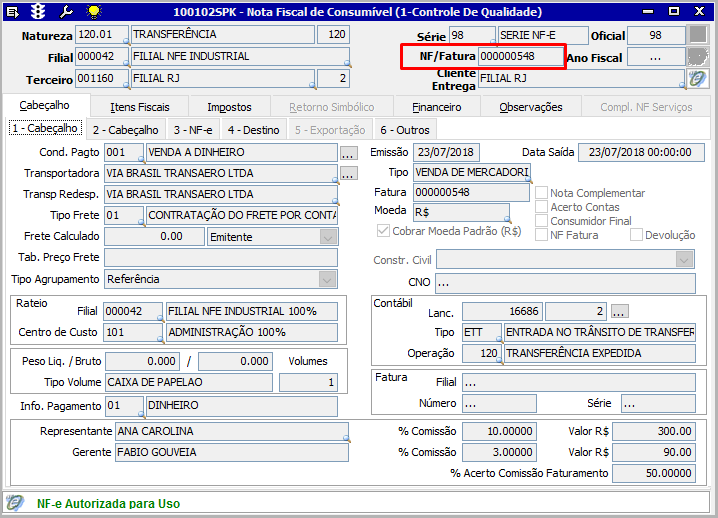718x518 pixels.
Task: Open lookup for Filial code 000042 at top
Action: coord(127,65)
